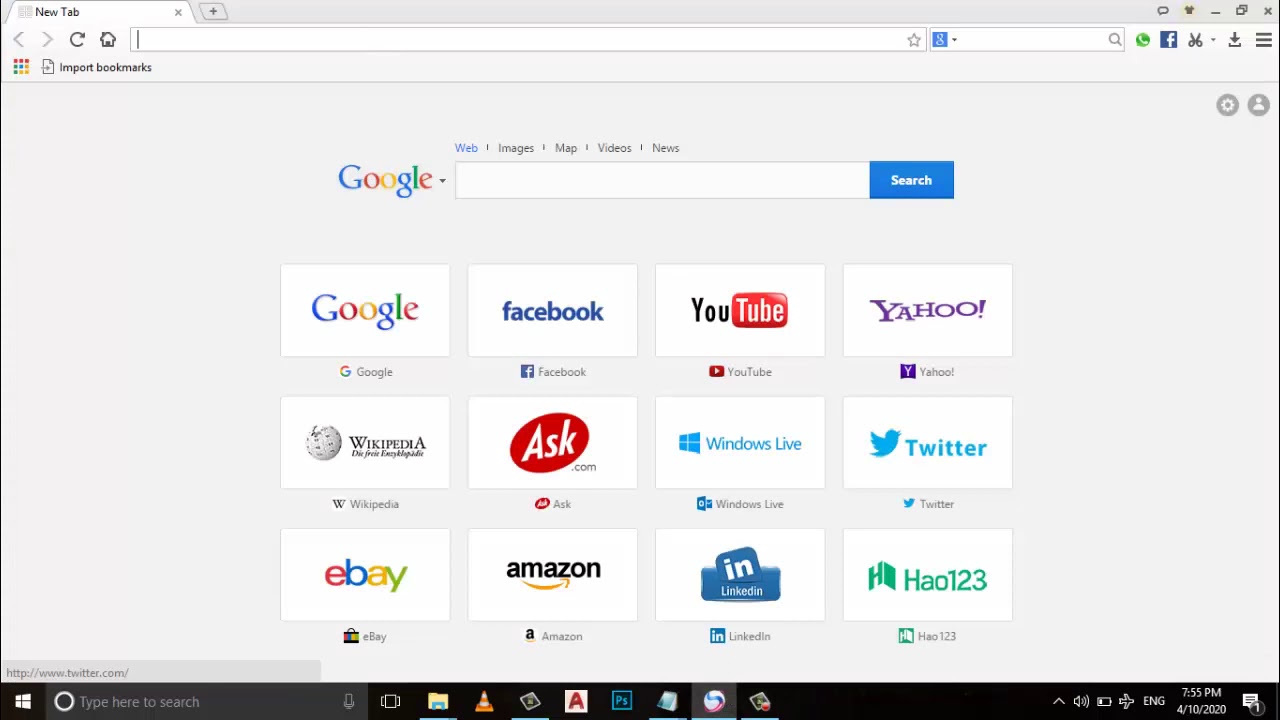The image size is (1280, 720).
Task: Open the Twitter speed dial thumbnail
Action: click(x=928, y=443)
